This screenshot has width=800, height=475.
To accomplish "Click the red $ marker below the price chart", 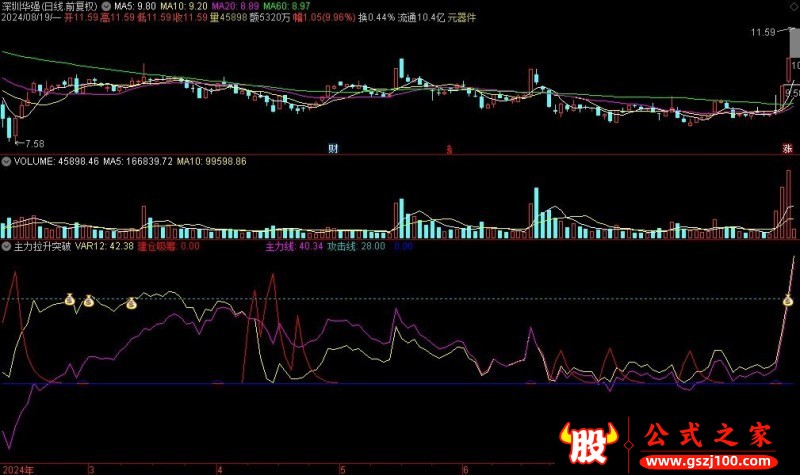I will 449,149.
